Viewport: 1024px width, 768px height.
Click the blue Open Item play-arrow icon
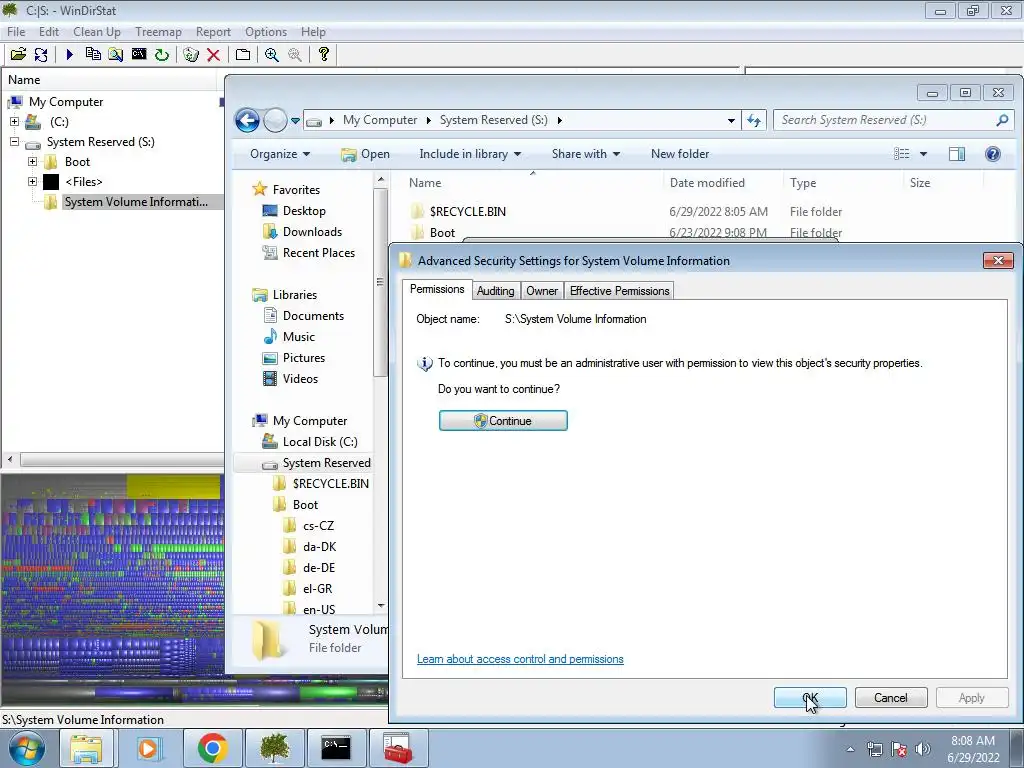click(69, 54)
